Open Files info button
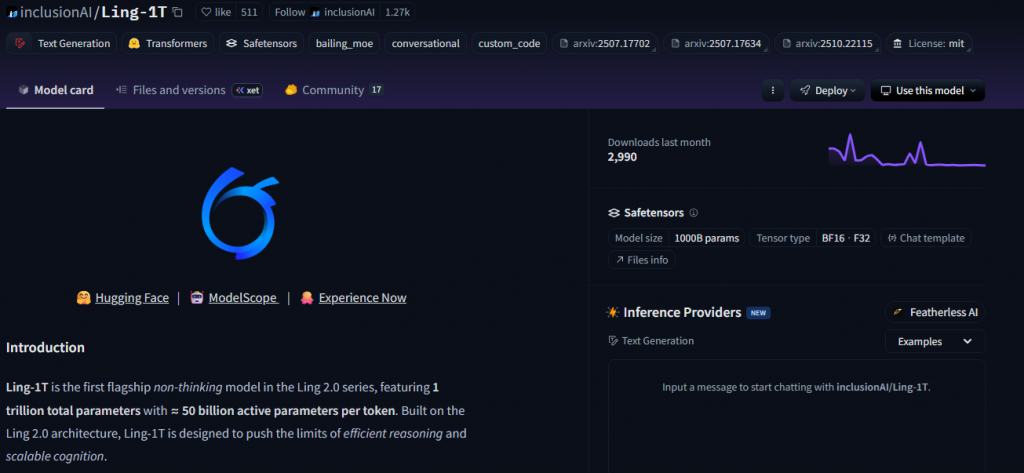This screenshot has width=1024, height=473. pos(642,260)
